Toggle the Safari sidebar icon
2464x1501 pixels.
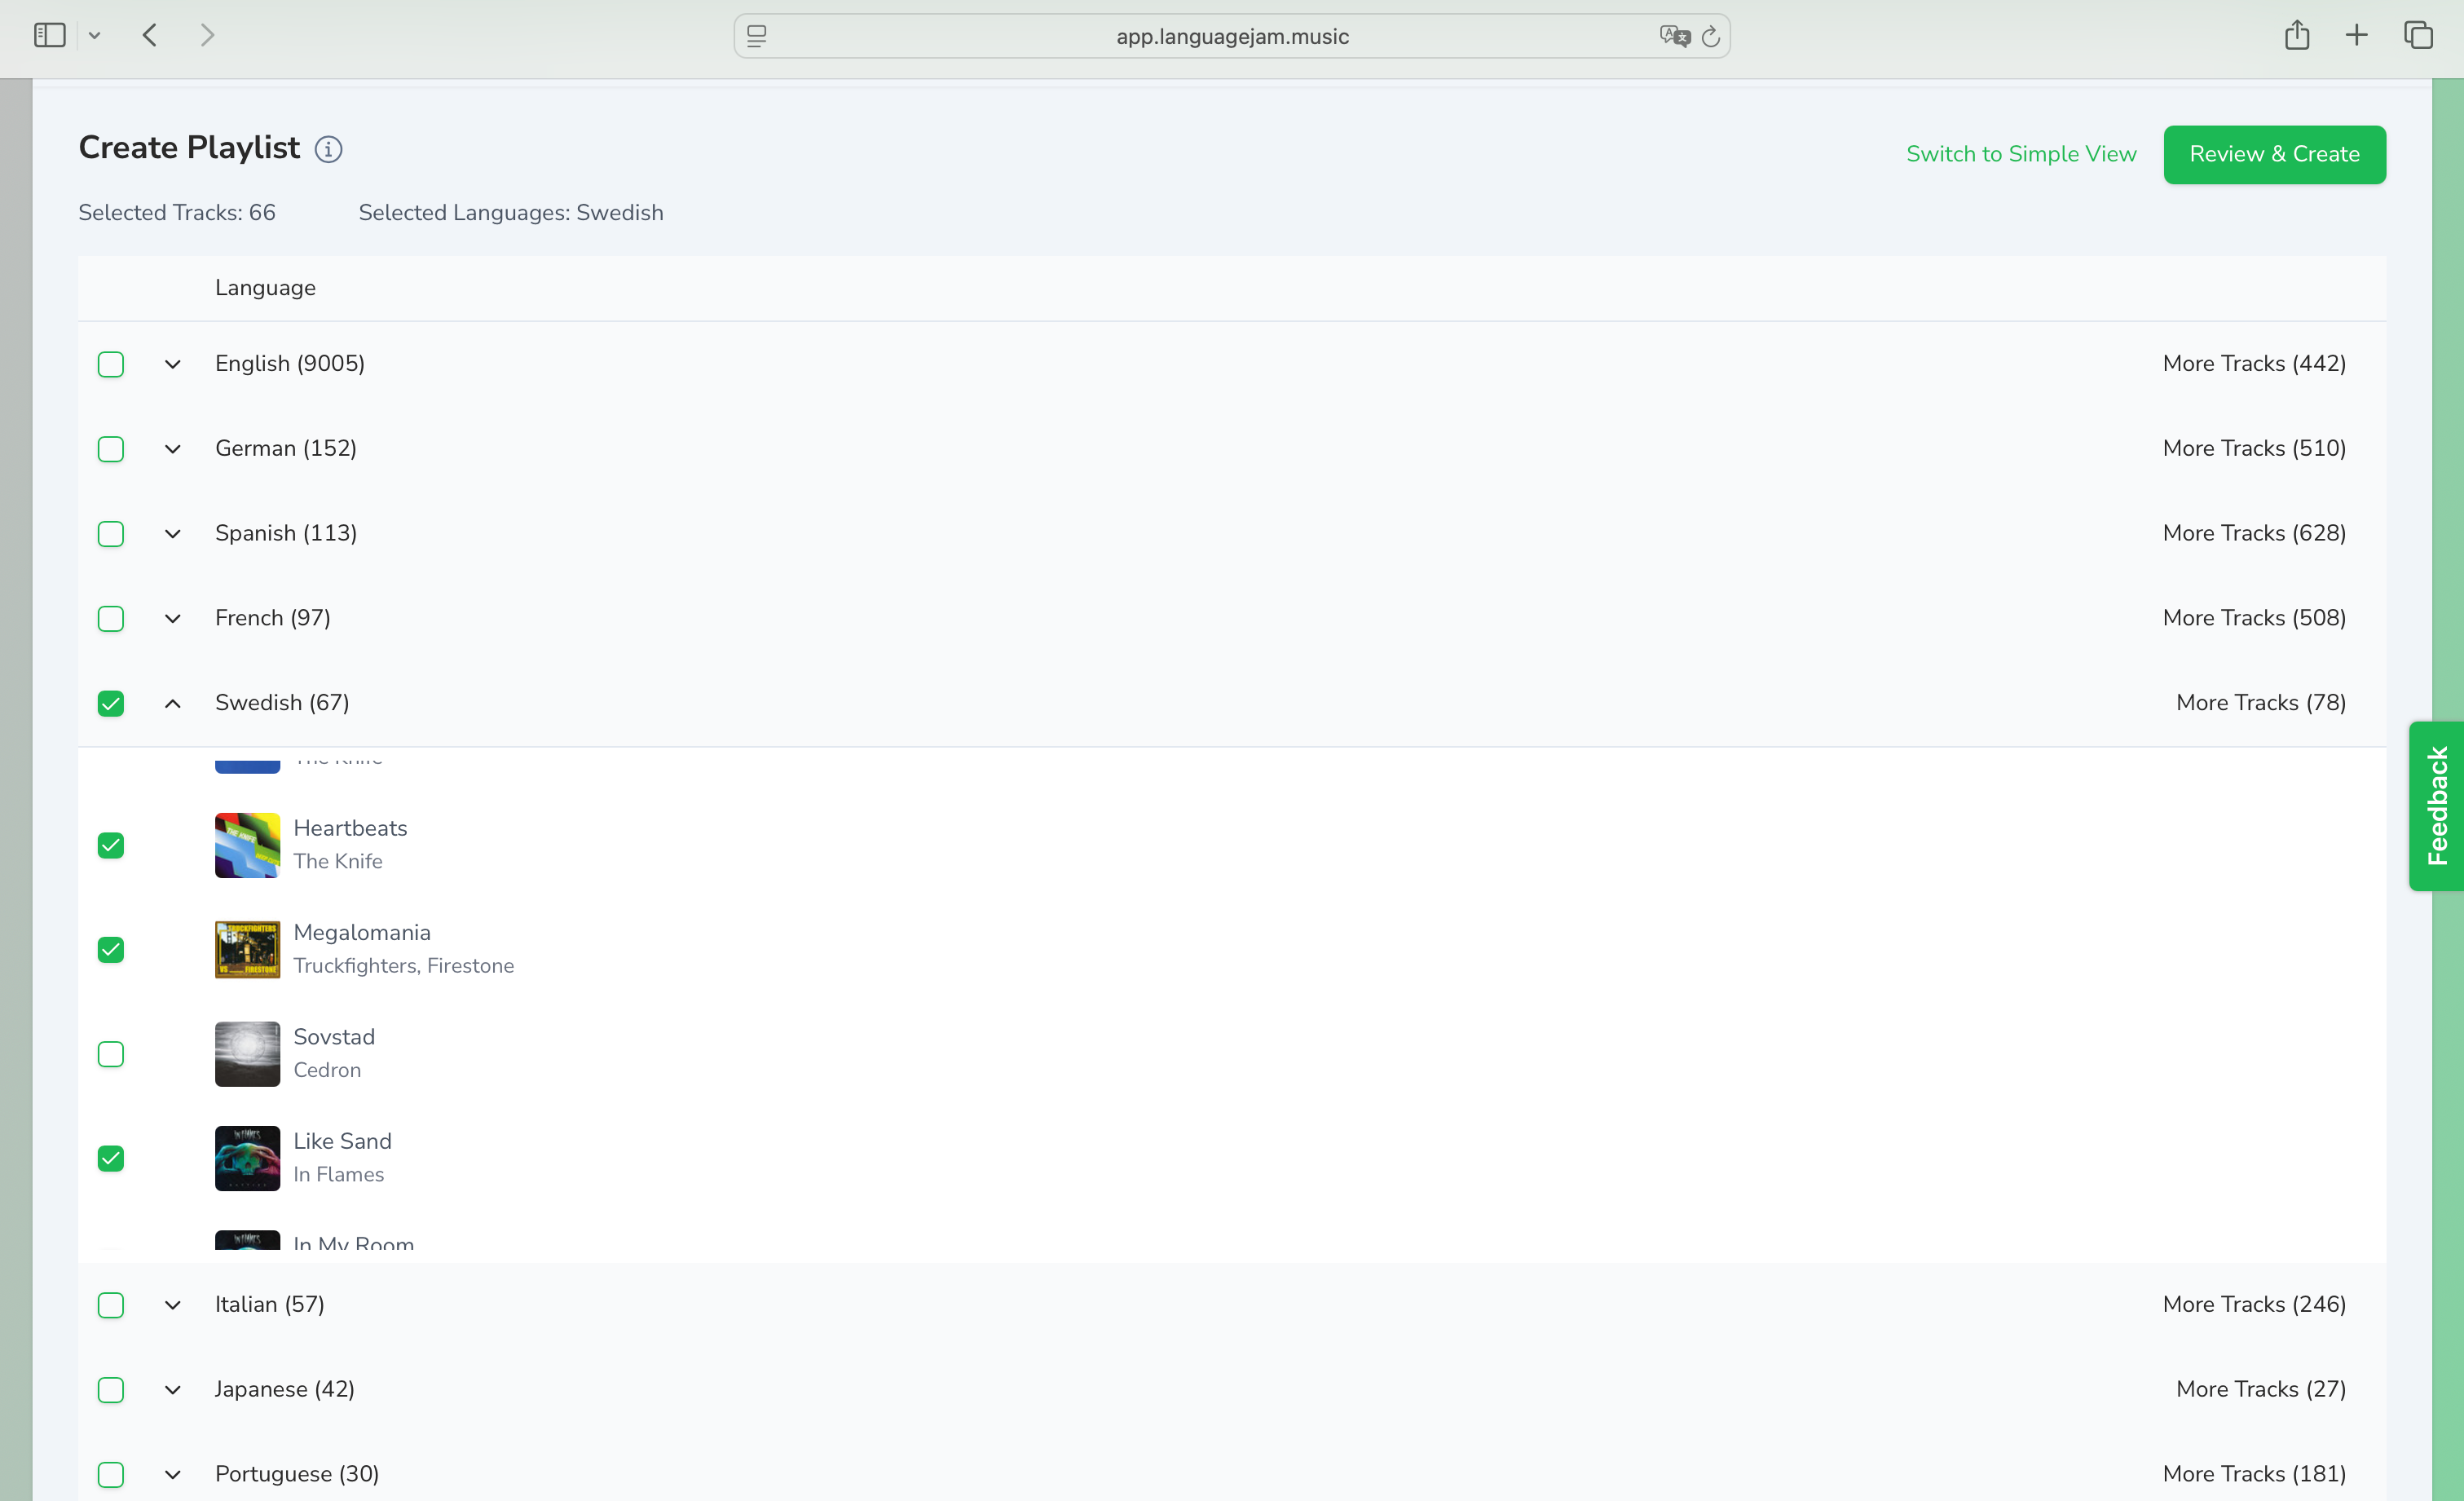click(50, 36)
